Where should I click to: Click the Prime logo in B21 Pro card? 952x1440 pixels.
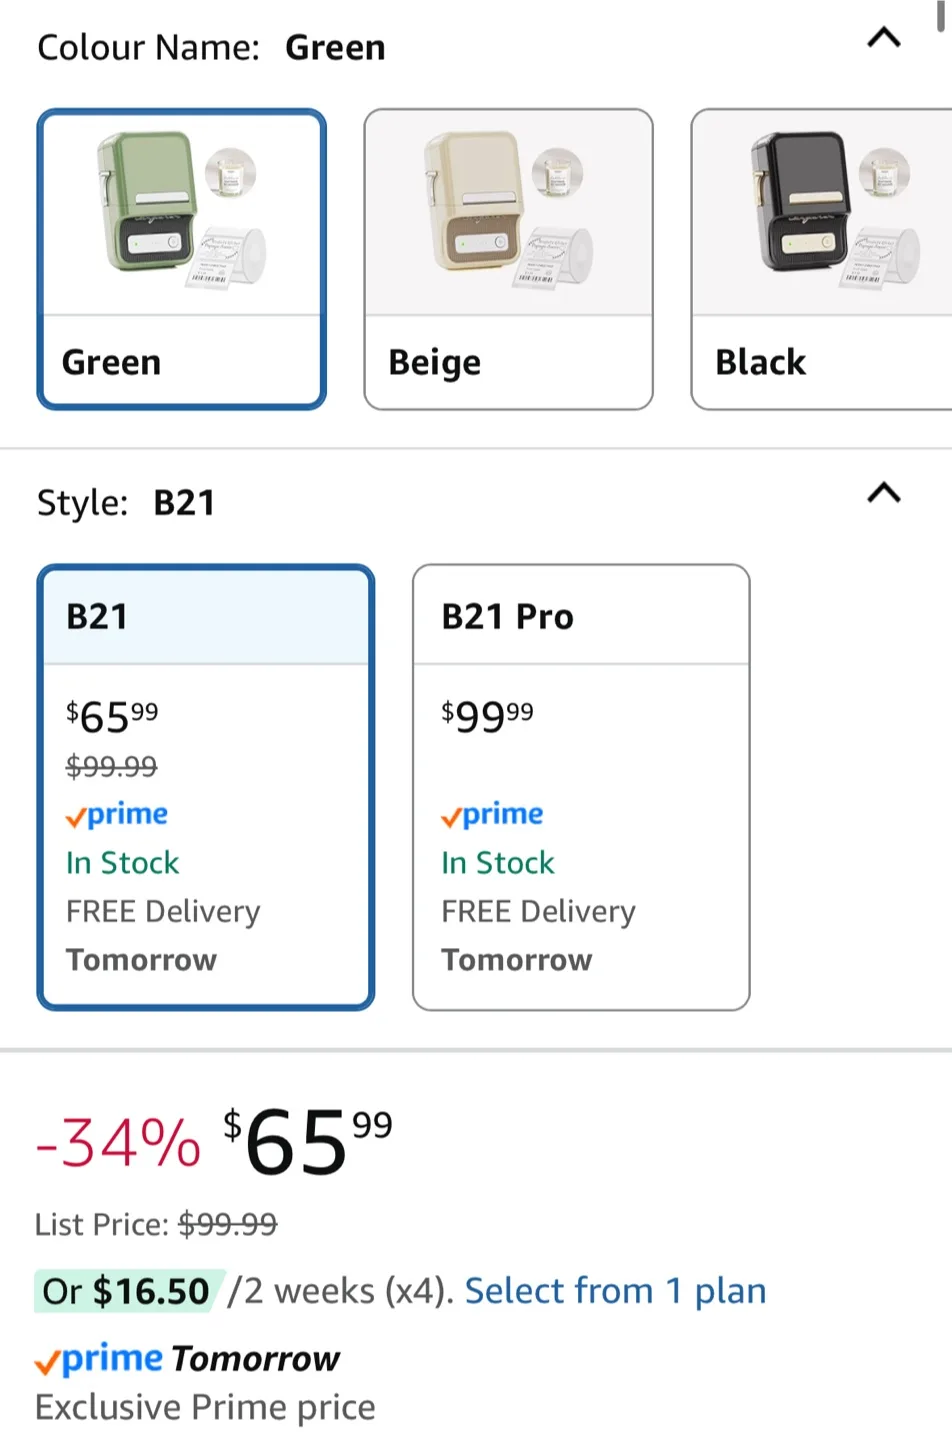pyautogui.click(x=492, y=815)
